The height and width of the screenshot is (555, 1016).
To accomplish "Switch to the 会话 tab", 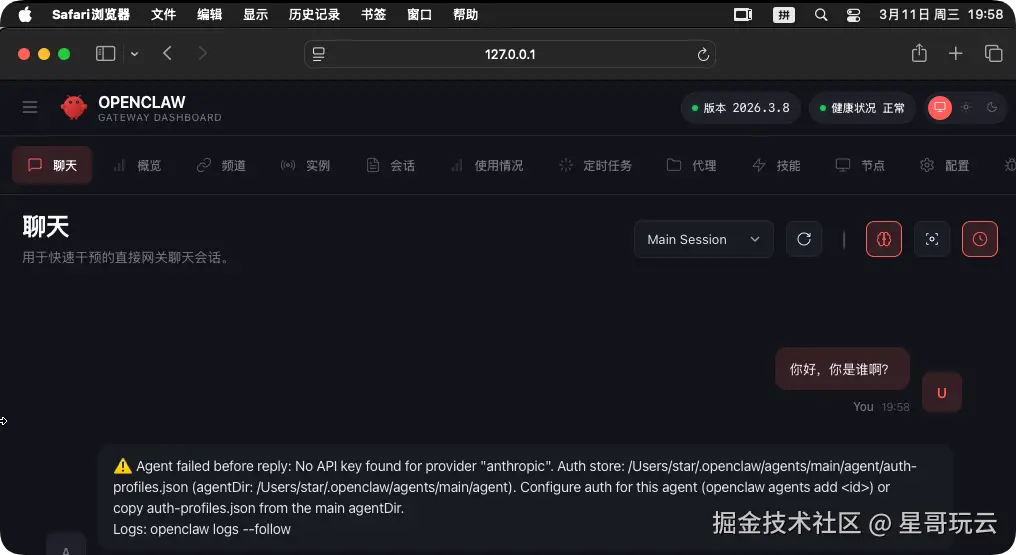I will 390,165.
